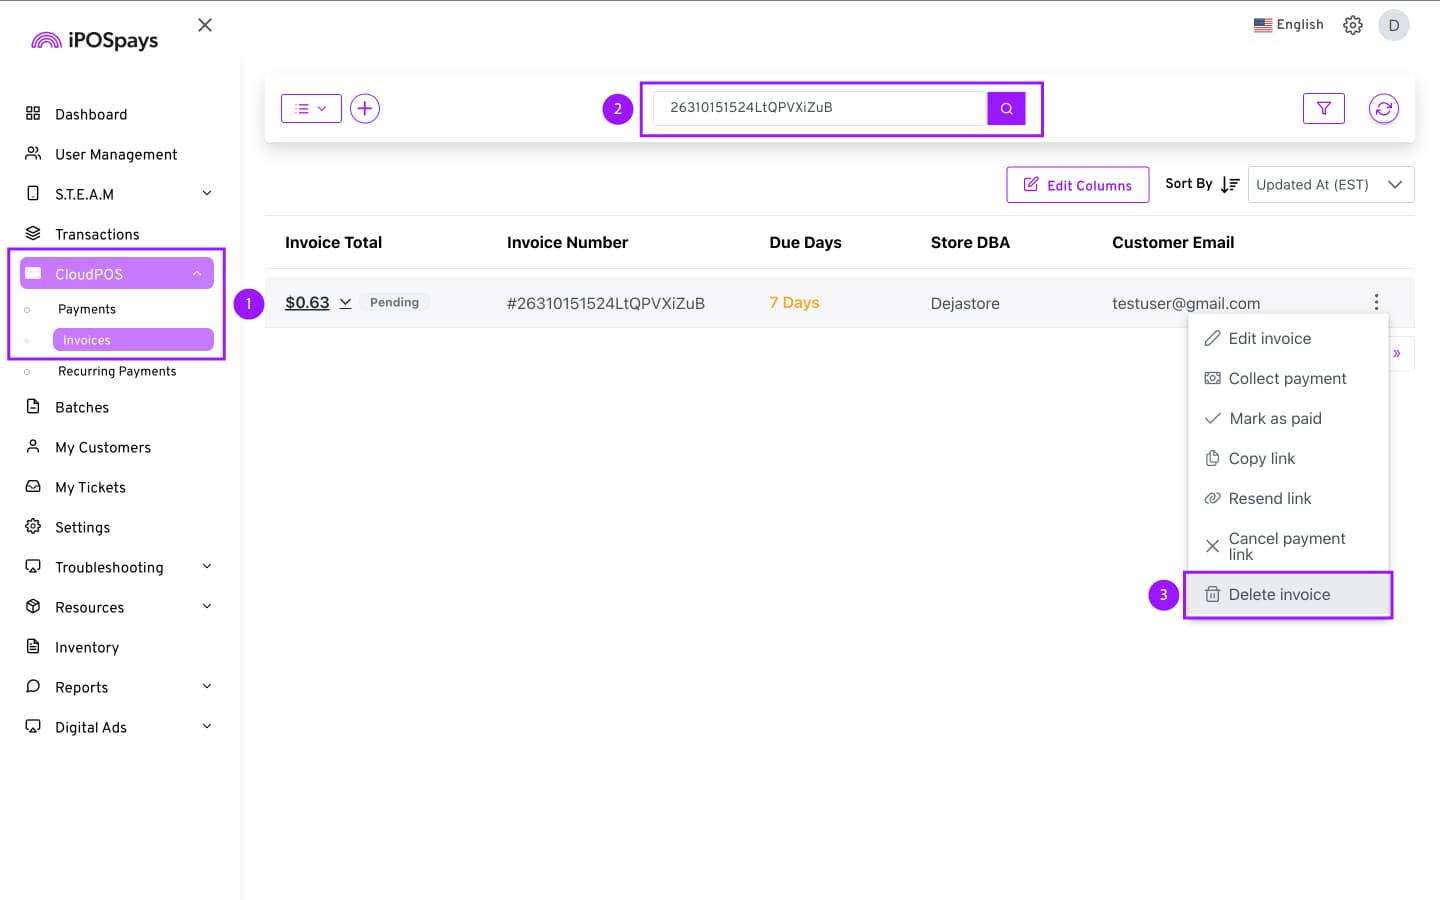The height and width of the screenshot is (900, 1441).
Task: Select Collect payment in the menu
Action: (1287, 378)
